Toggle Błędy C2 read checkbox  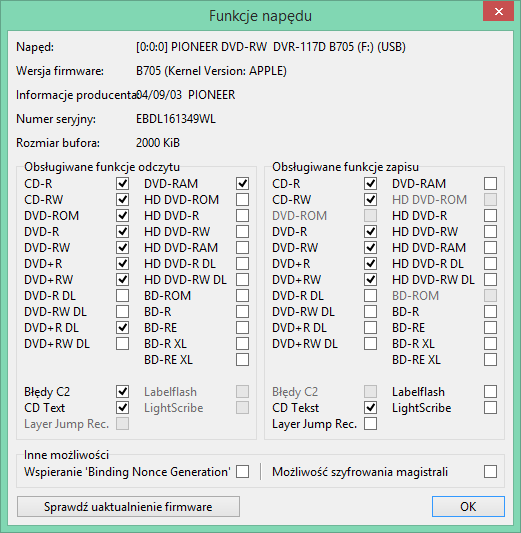click(122, 392)
